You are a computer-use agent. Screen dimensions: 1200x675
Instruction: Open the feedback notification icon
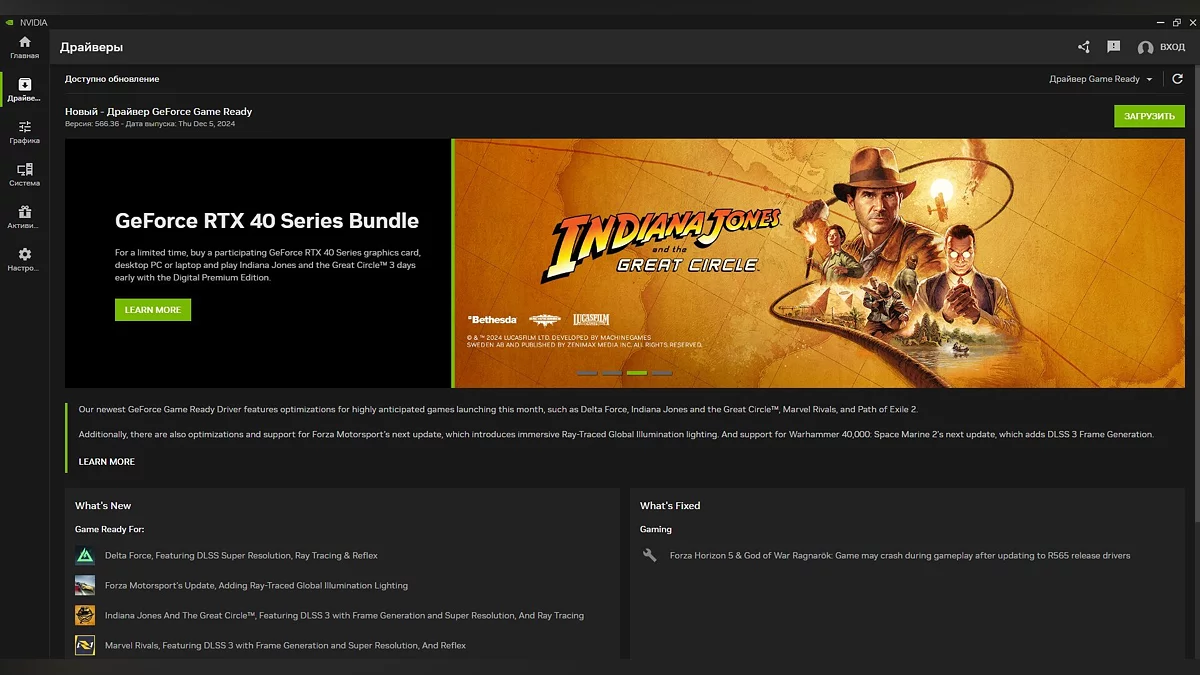[1113, 47]
